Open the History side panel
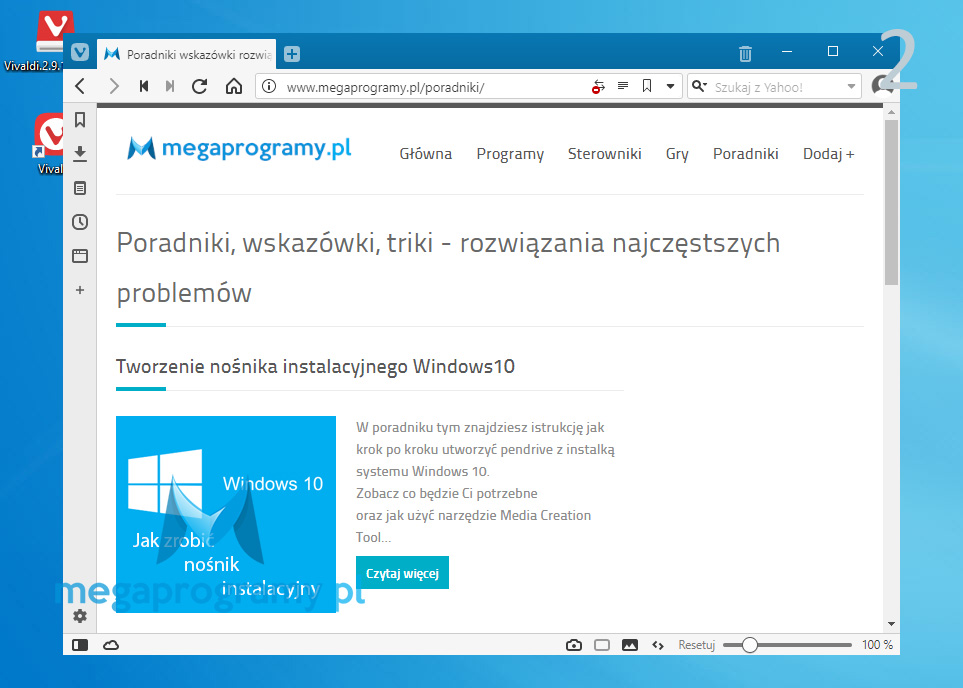The height and width of the screenshot is (688, 963). [x=80, y=222]
